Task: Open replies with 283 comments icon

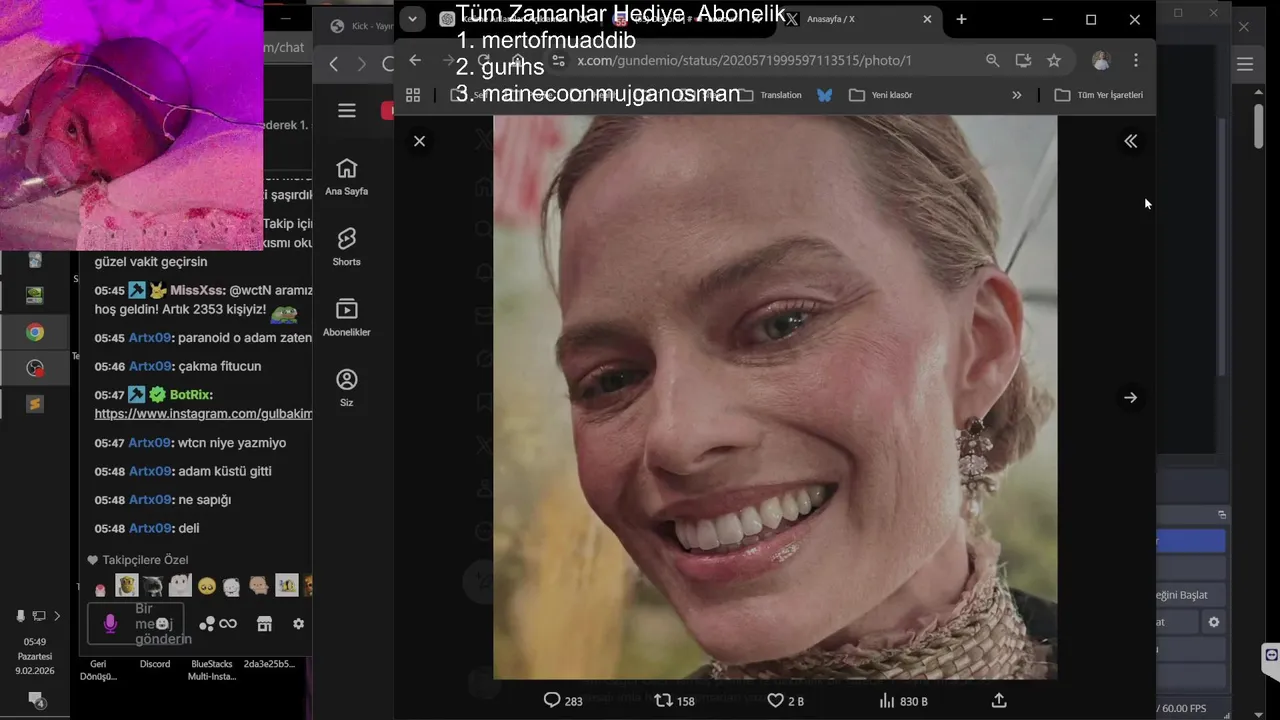Action: (562, 701)
